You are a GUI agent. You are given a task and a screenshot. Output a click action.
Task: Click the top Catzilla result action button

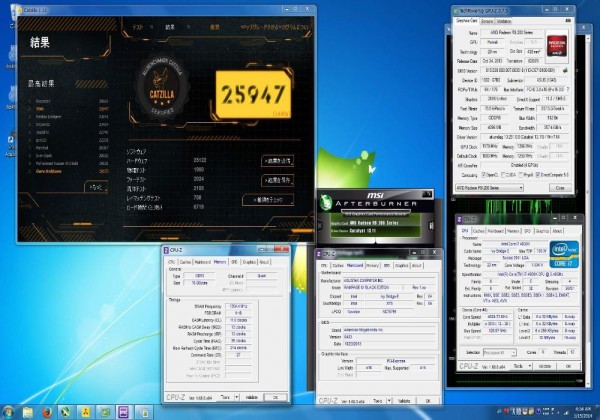278,161
